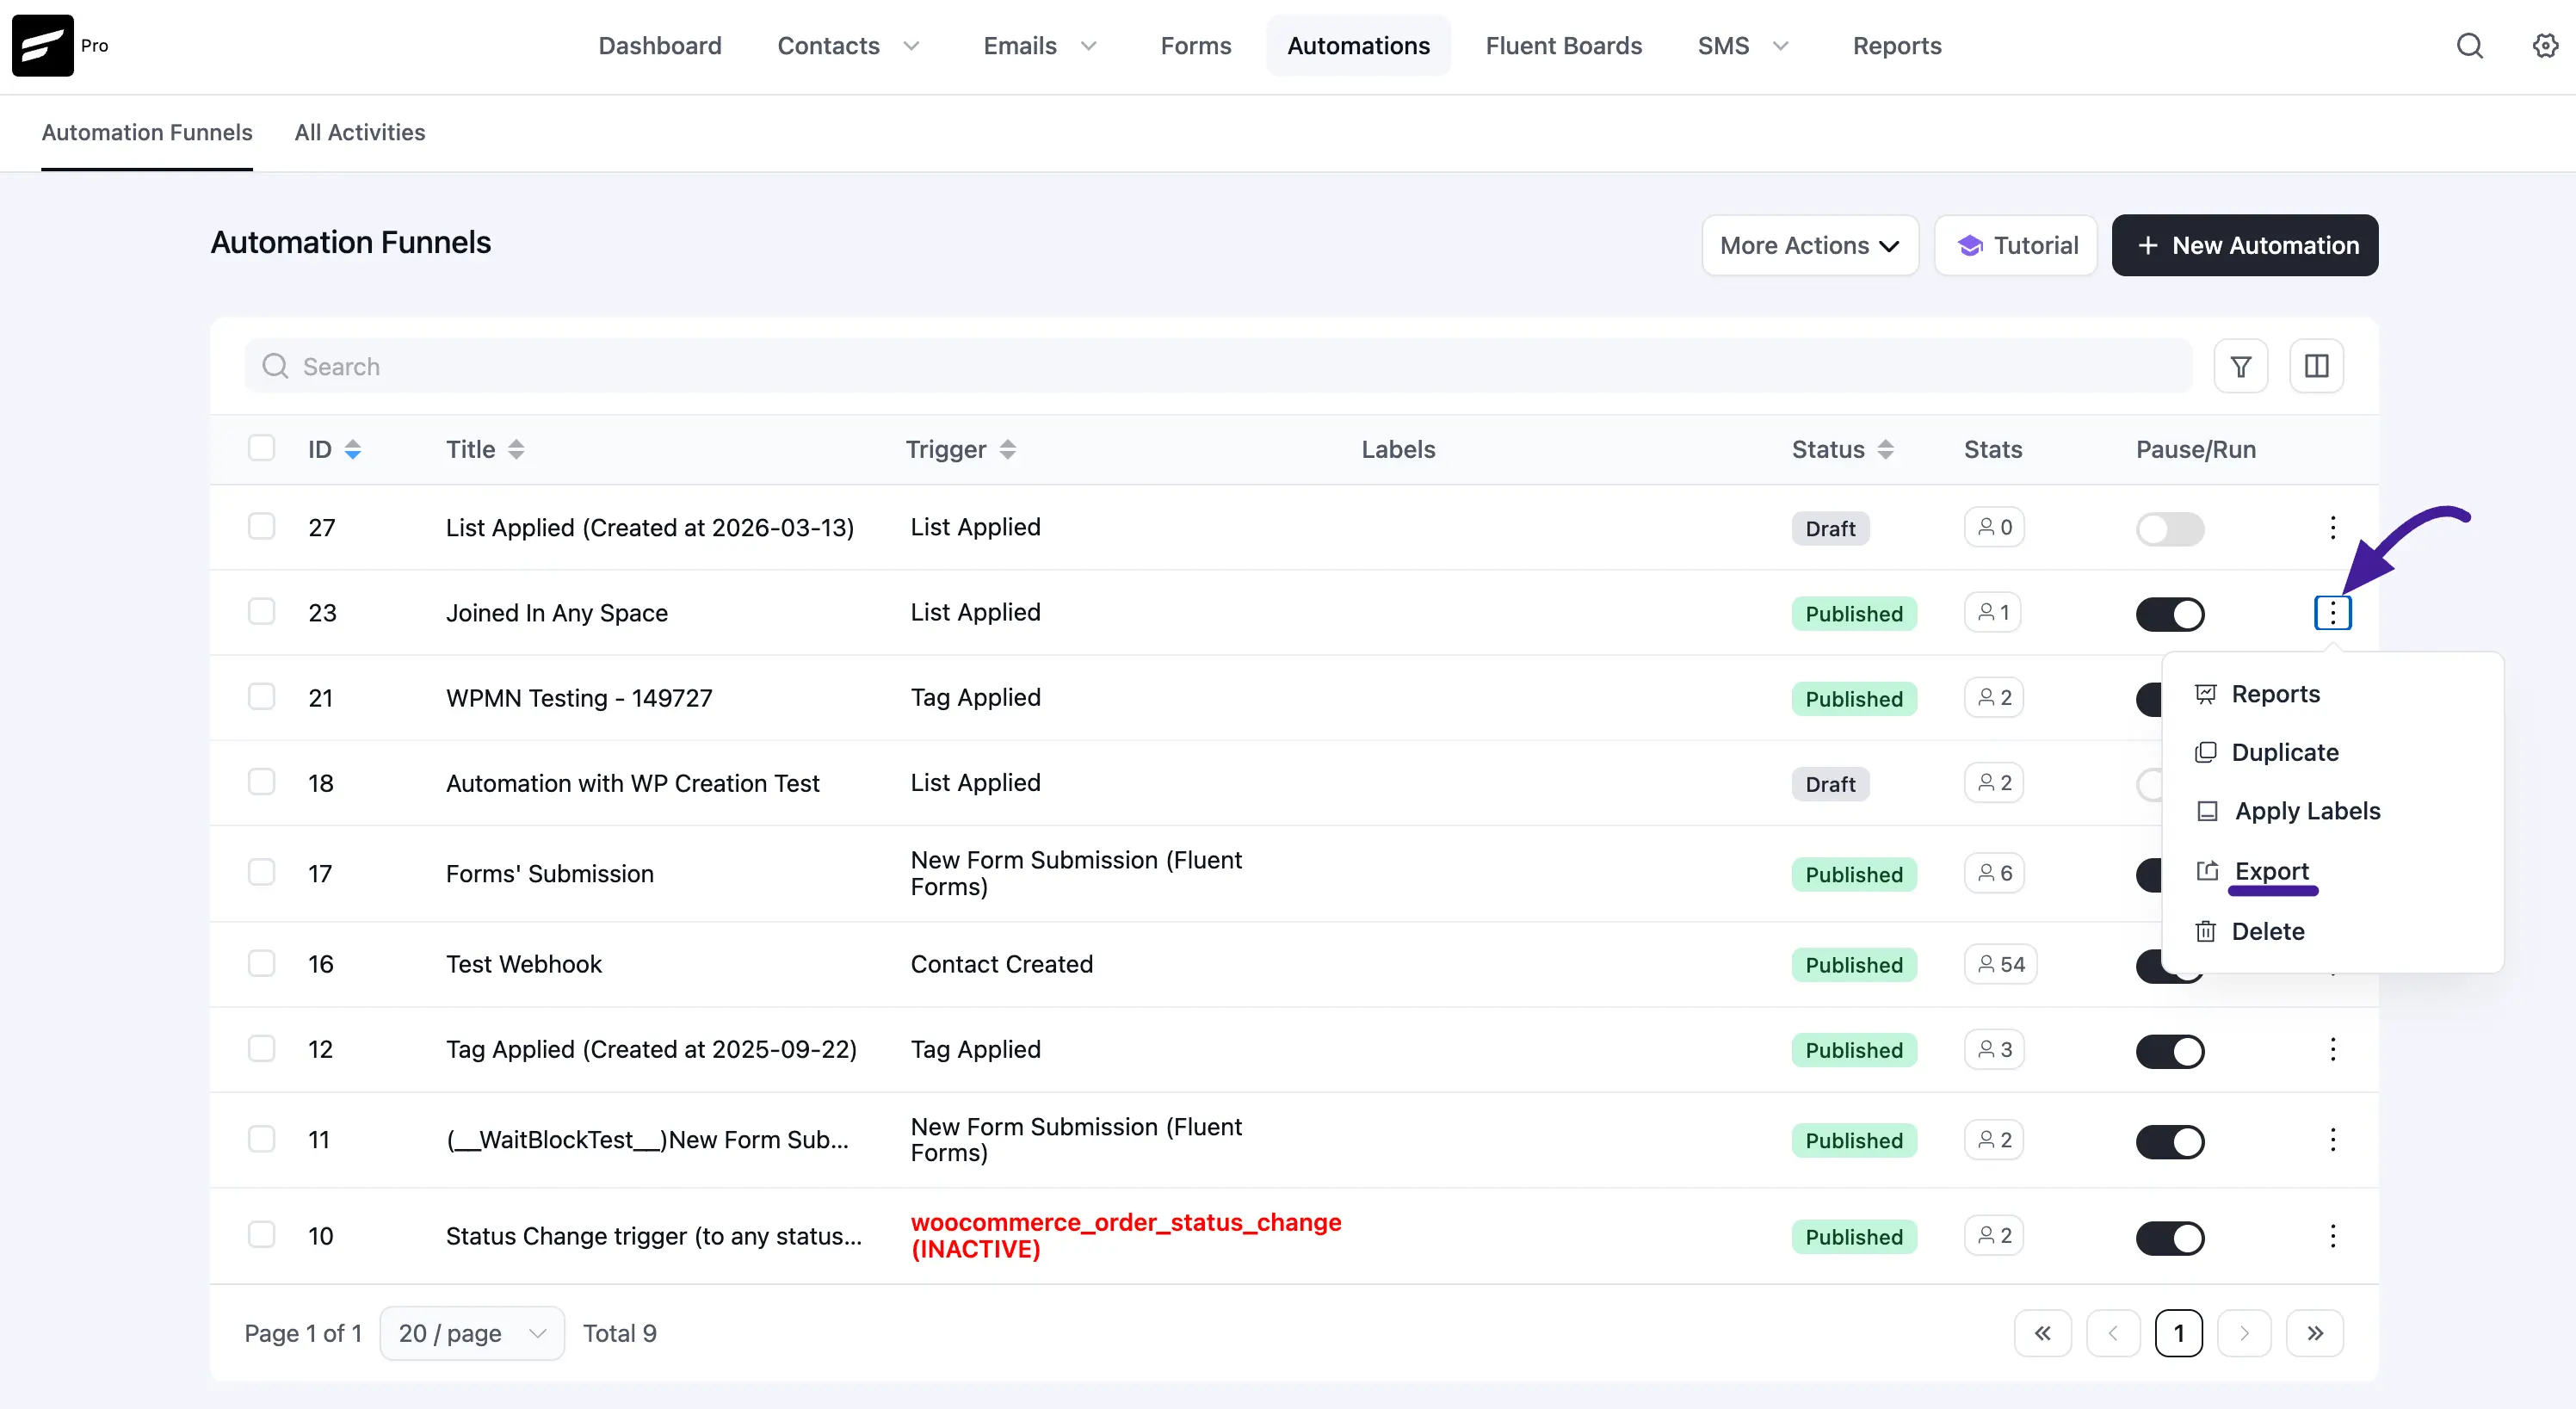
Task: Open the settings gear icon
Action: [2545, 46]
